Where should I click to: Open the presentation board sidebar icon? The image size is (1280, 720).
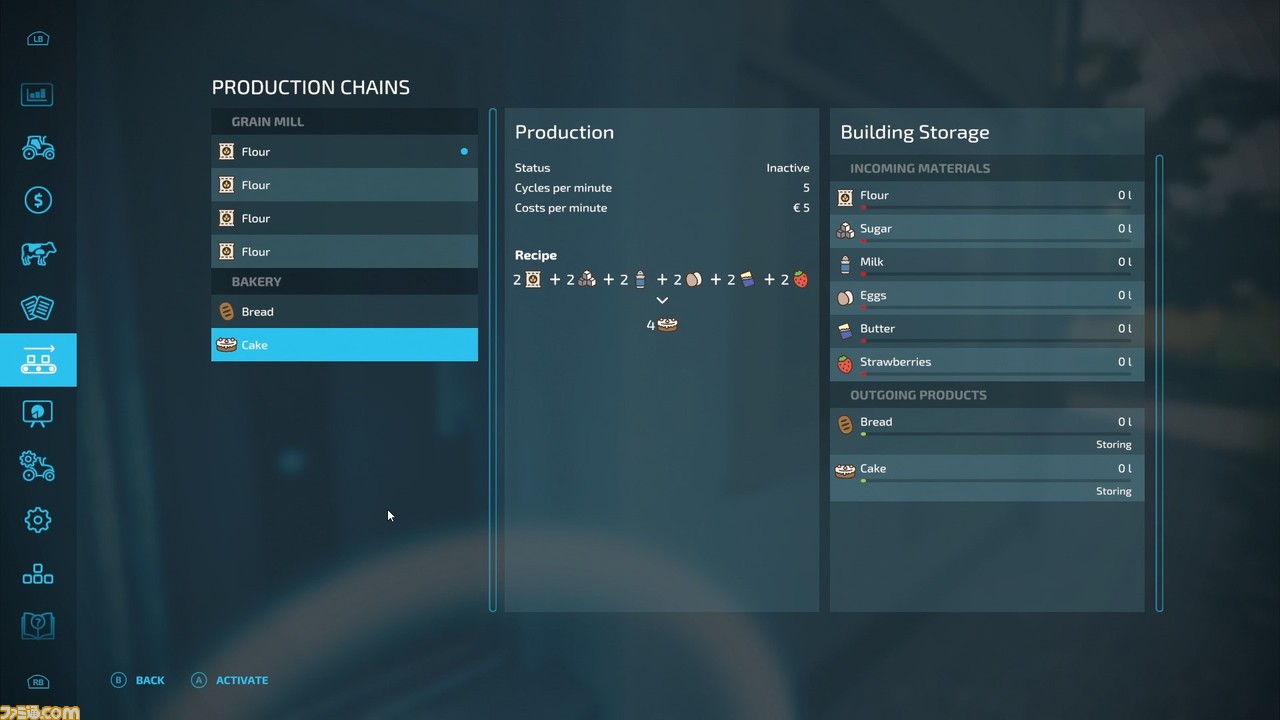pyautogui.click(x=38, y=413)
